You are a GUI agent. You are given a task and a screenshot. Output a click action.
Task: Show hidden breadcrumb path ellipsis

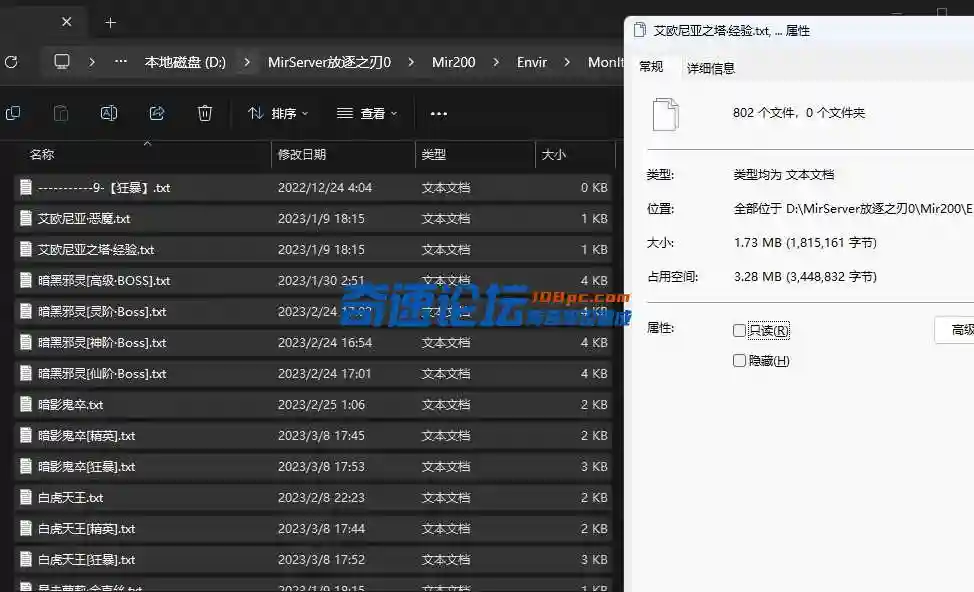121,61
